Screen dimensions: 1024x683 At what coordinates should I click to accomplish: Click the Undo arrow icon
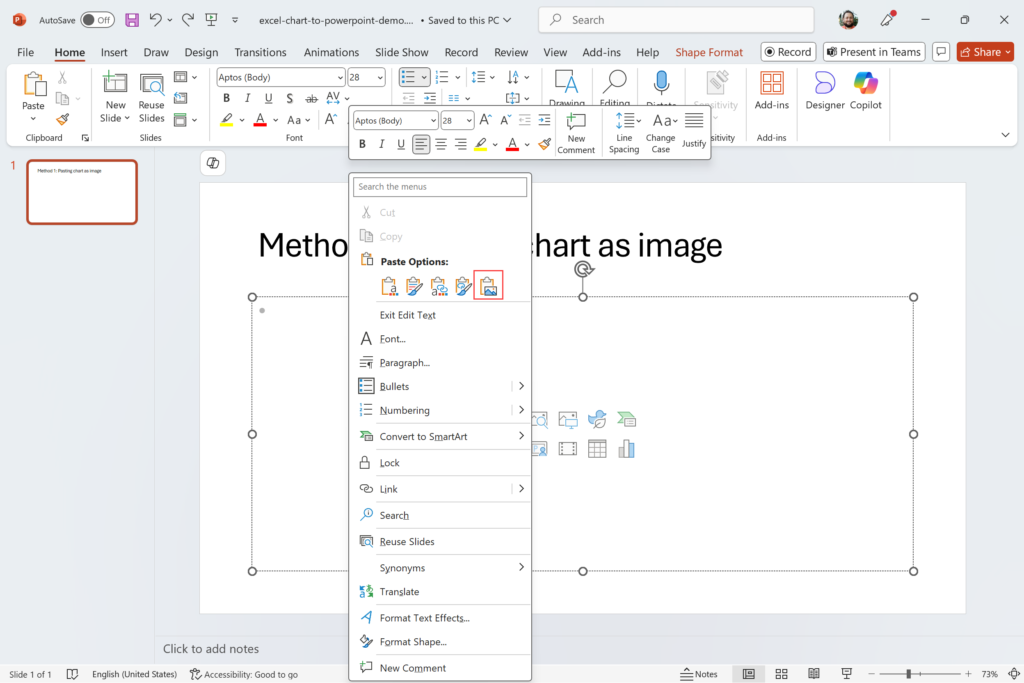point(155,20)
